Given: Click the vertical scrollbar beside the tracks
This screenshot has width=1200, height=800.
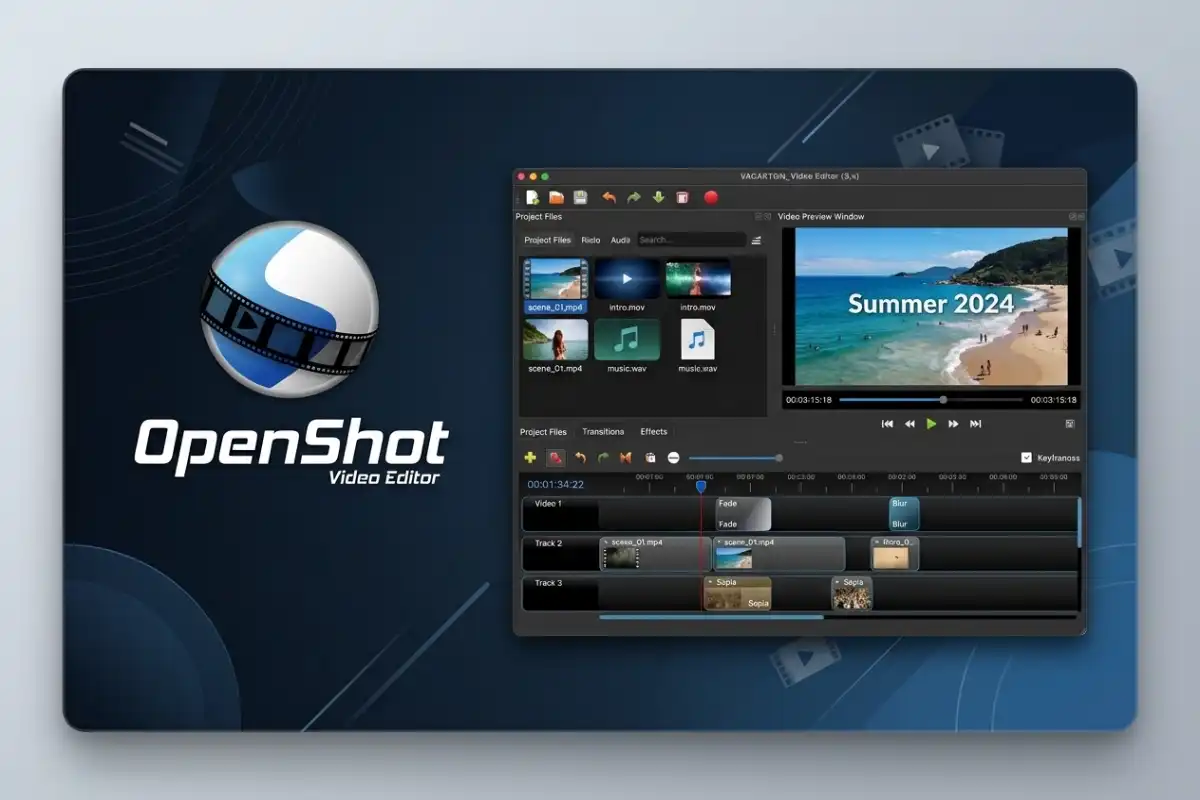Looking at the screenshot, I should [1079, 521].
